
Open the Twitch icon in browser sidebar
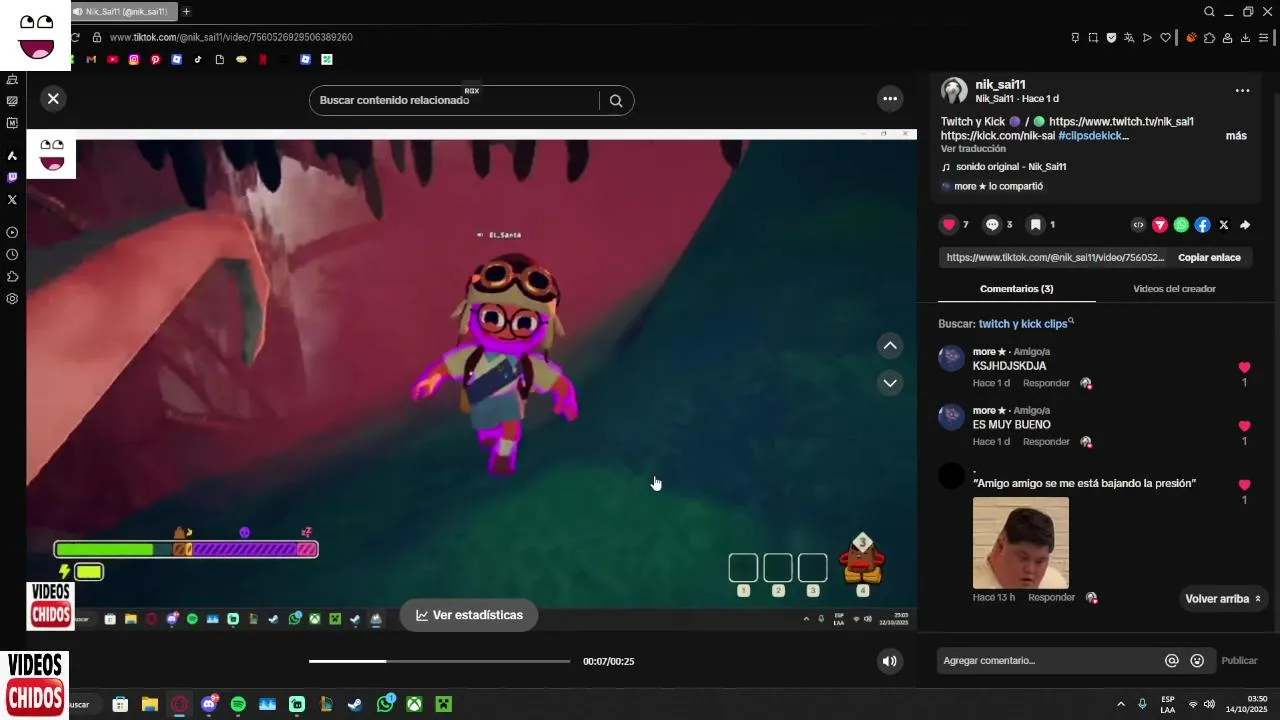tap(12, 177)
